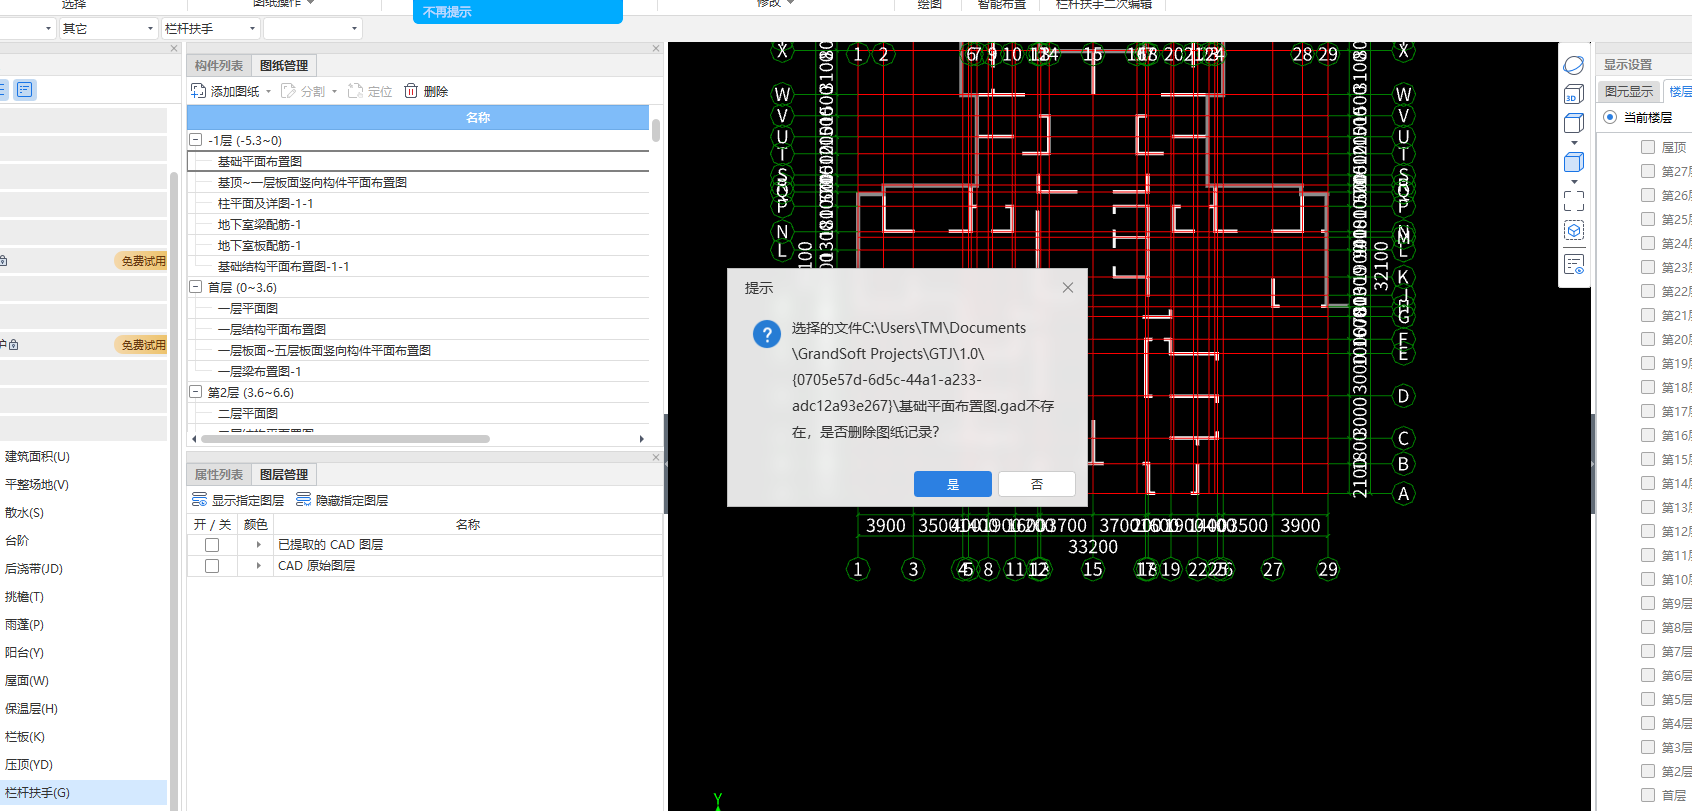Image resolution: width=1692 pixels, height=811 pixels.
Task: Close the drawing management panel X
Action: click(656, 48)
